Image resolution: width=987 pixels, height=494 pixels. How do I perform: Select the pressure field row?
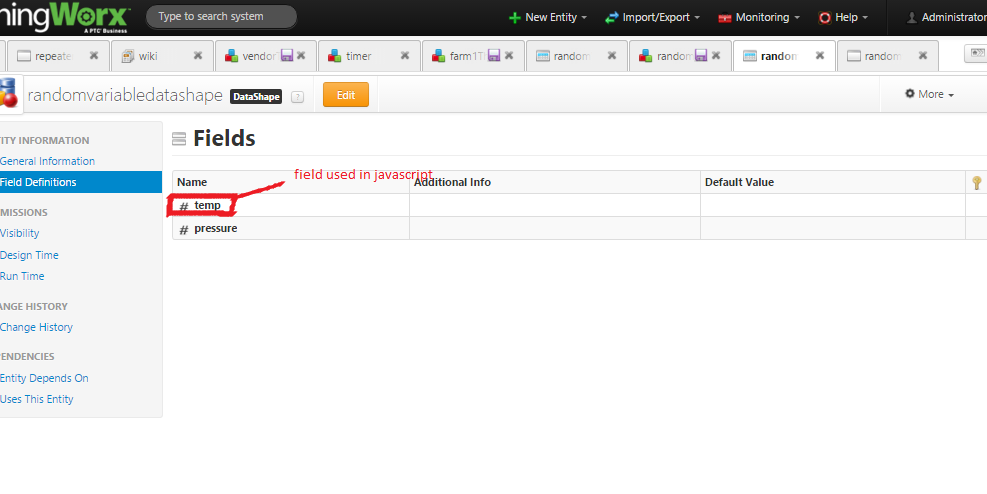(x=579, y=228)
